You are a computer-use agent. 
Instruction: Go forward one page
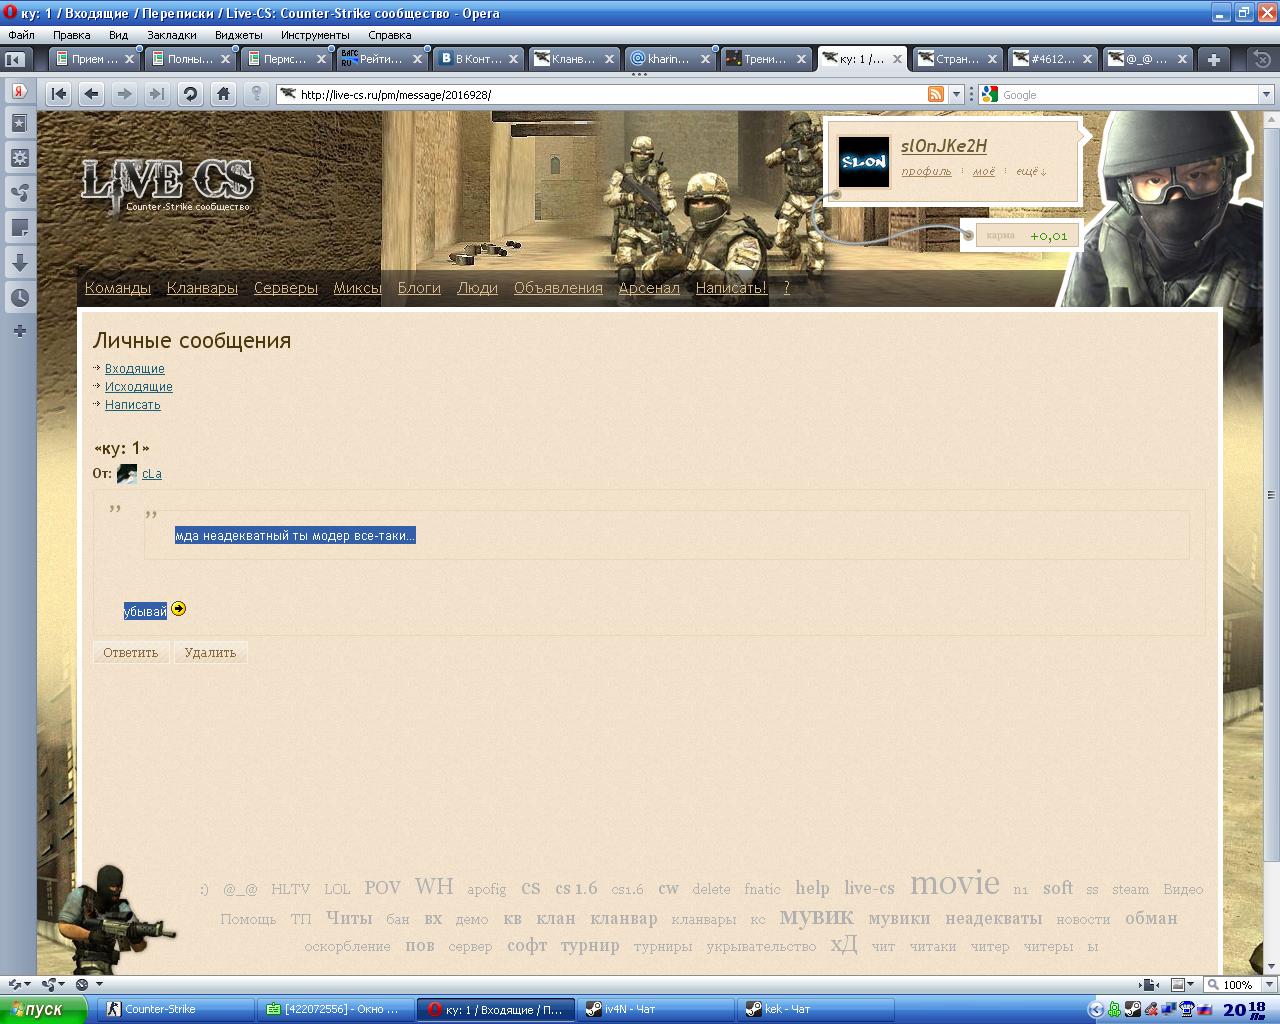pos(124,94)
